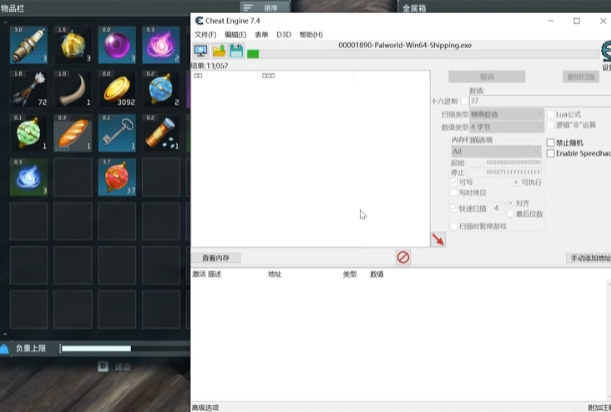
Task: Click the value input field showing 37
Action: coord(540,101)
